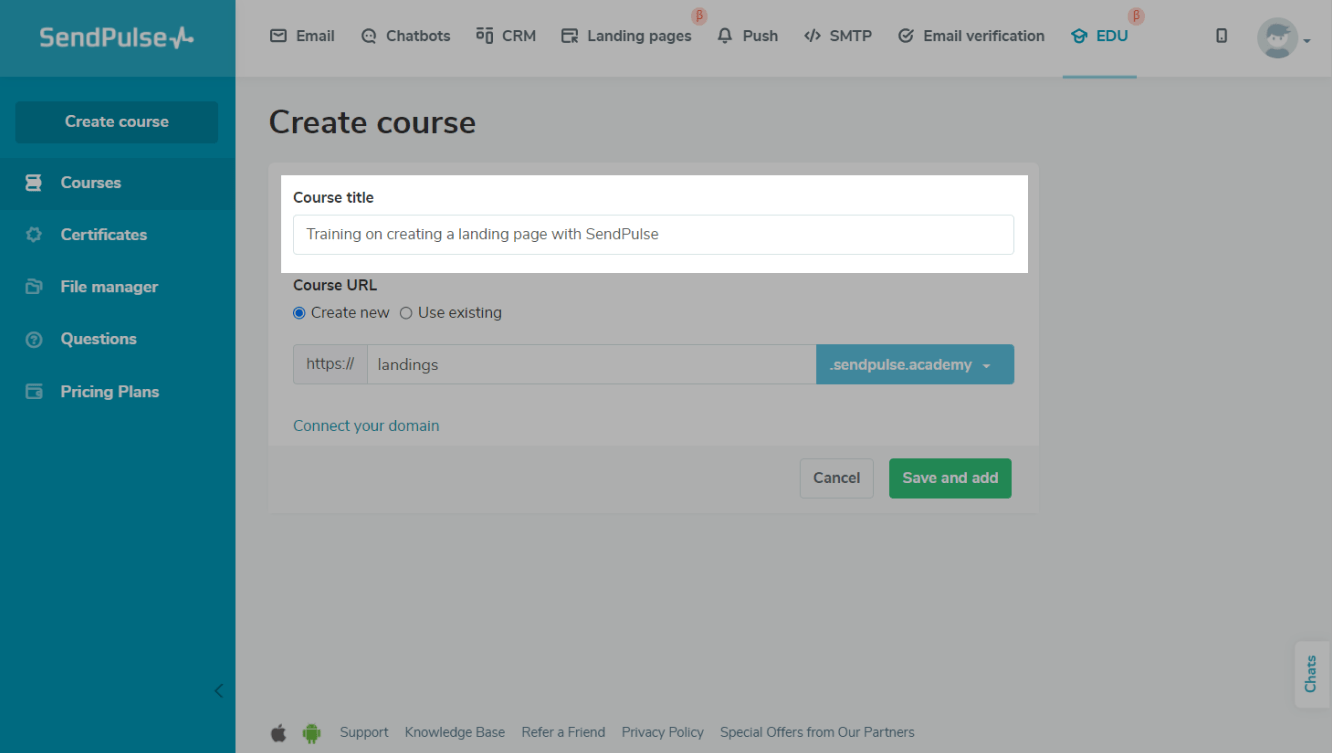The width and height of the screenshot is (1332, 753).
Task: Open the user avatar account menu
Action: pos(1281,38)
